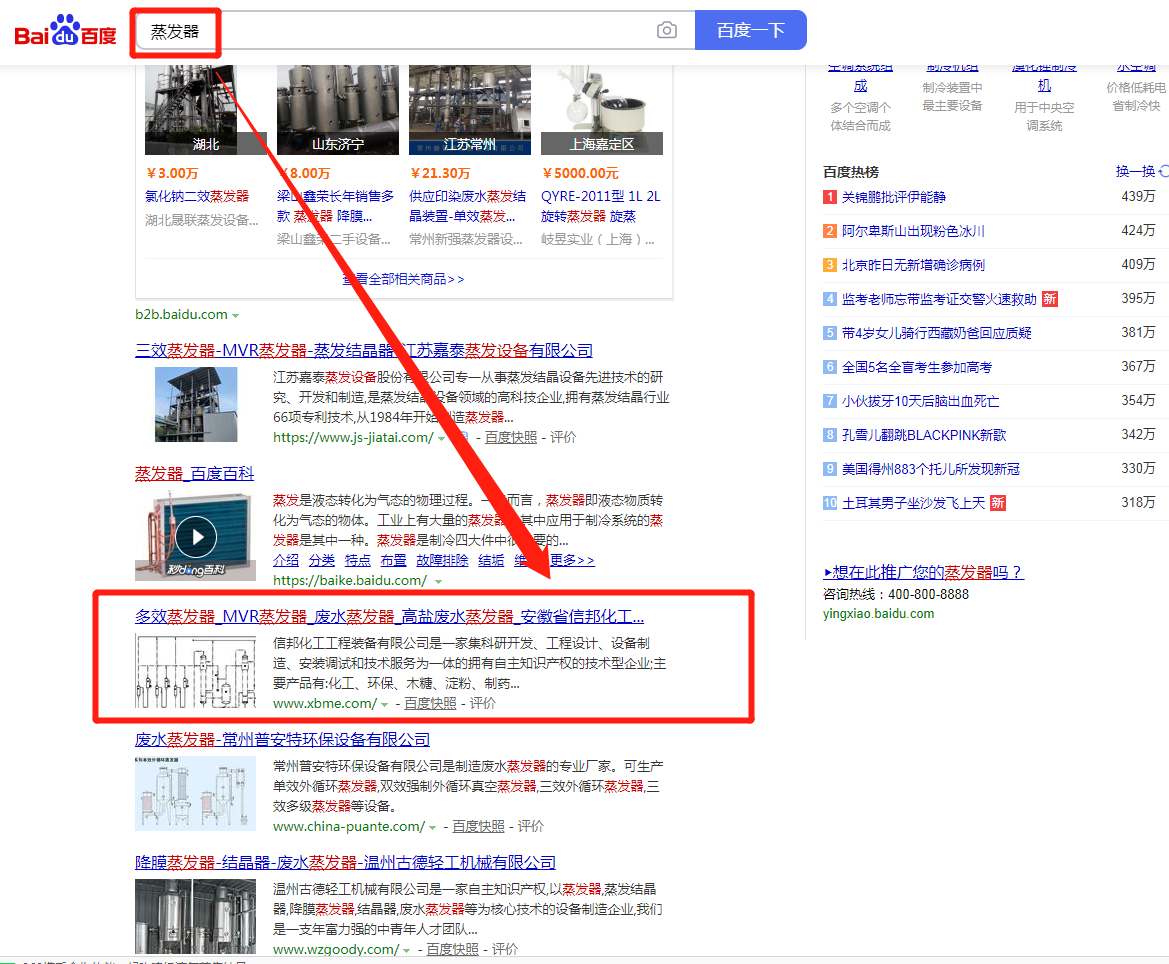The height and width of the screenshot is (964, 1169).
Task: Open the 布置 section link in 百科 result
Action: 394,561
